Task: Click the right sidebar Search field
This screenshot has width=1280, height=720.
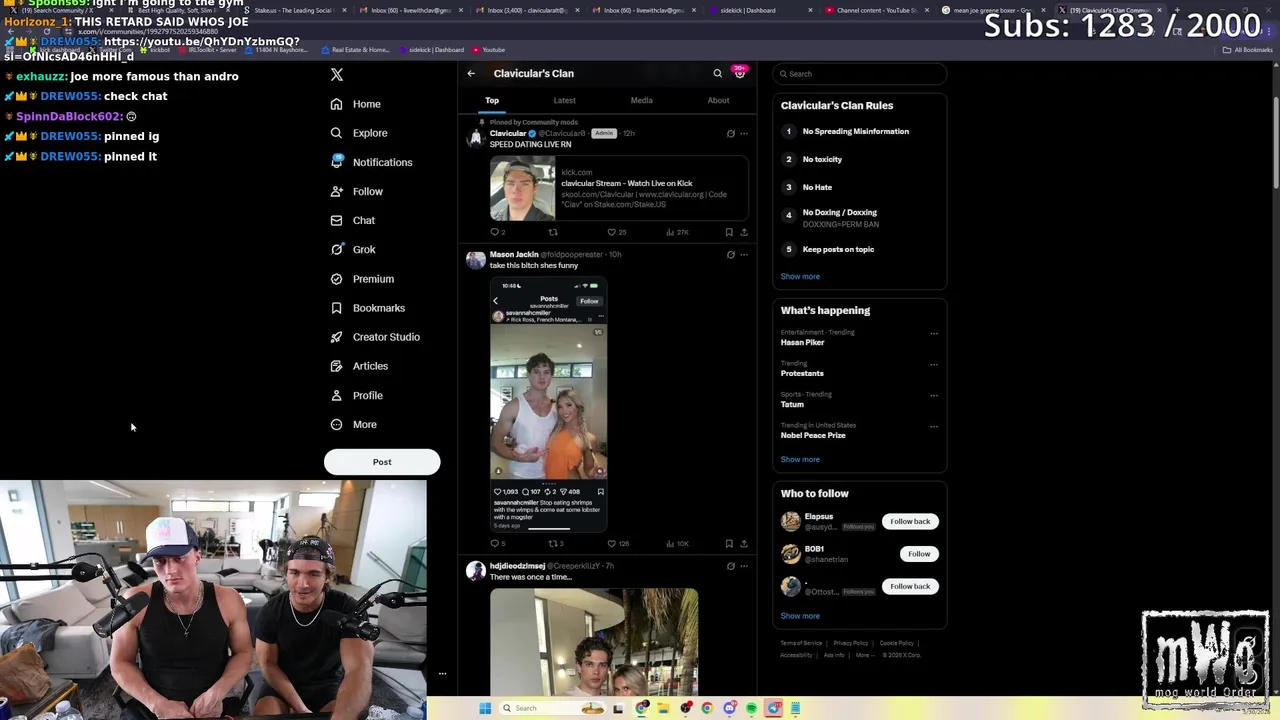Action: click(860, 74)
